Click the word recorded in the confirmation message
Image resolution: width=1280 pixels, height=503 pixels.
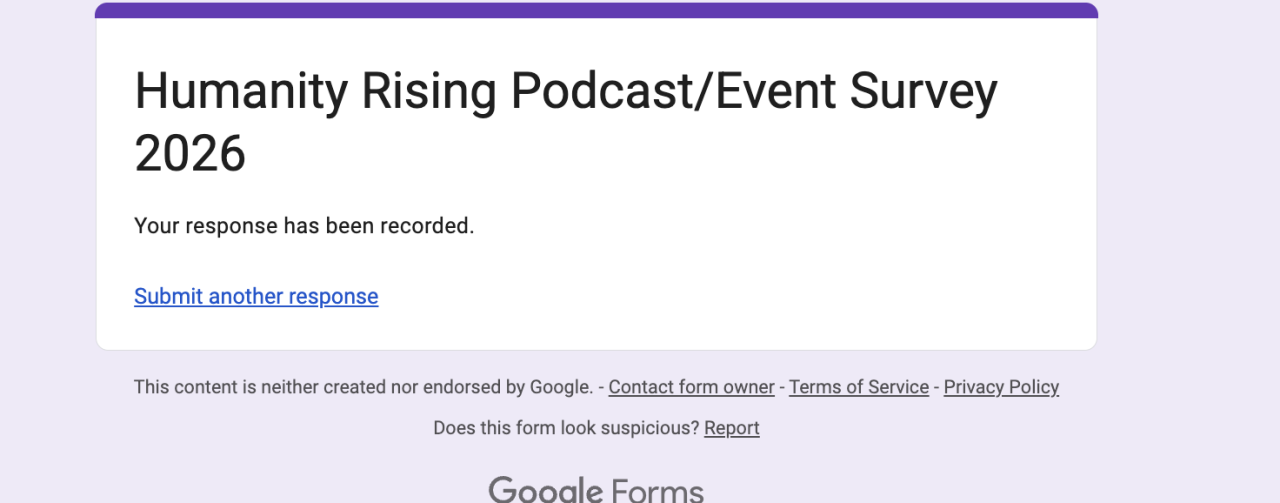tap(430, 226)
